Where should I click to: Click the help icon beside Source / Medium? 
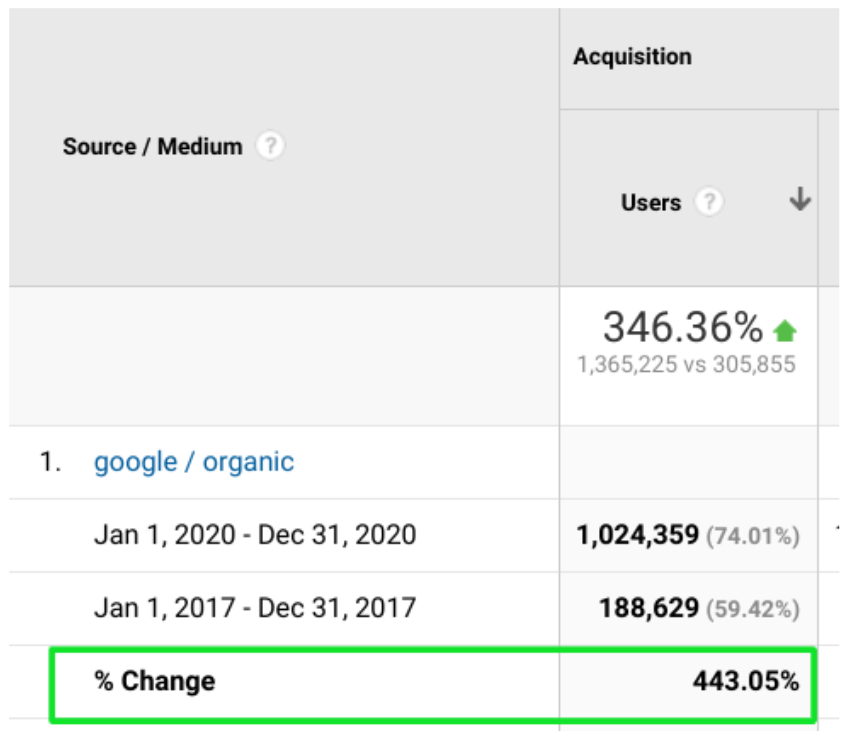(x=269, y=147)
